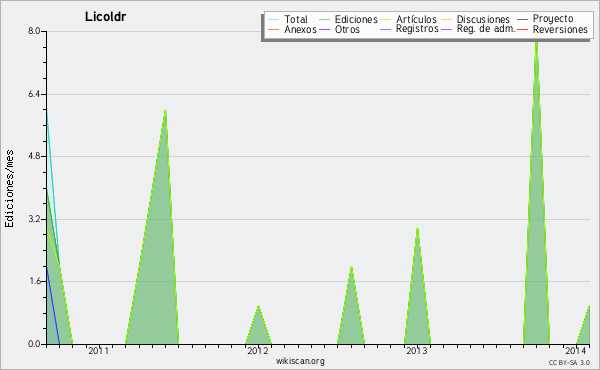Click the chart title Licoldr

click(105, 17)
